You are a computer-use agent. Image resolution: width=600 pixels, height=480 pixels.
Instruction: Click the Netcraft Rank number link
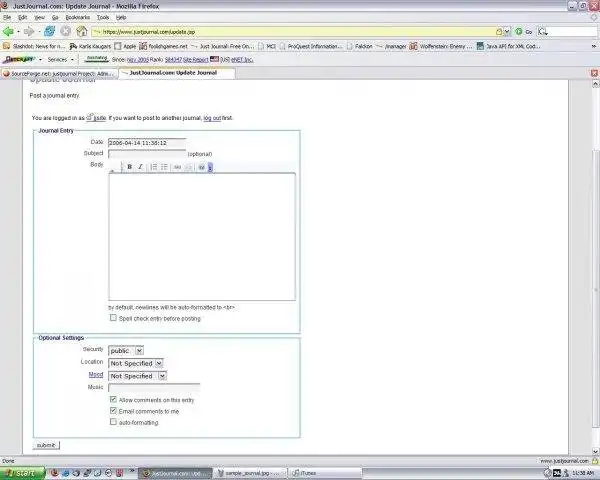[173, 60]
